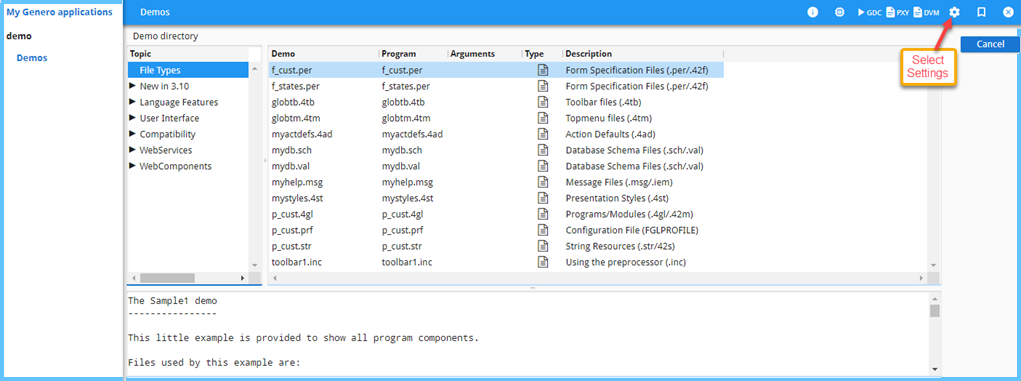Click file type icon for globtm.4tm

[542, 118]
